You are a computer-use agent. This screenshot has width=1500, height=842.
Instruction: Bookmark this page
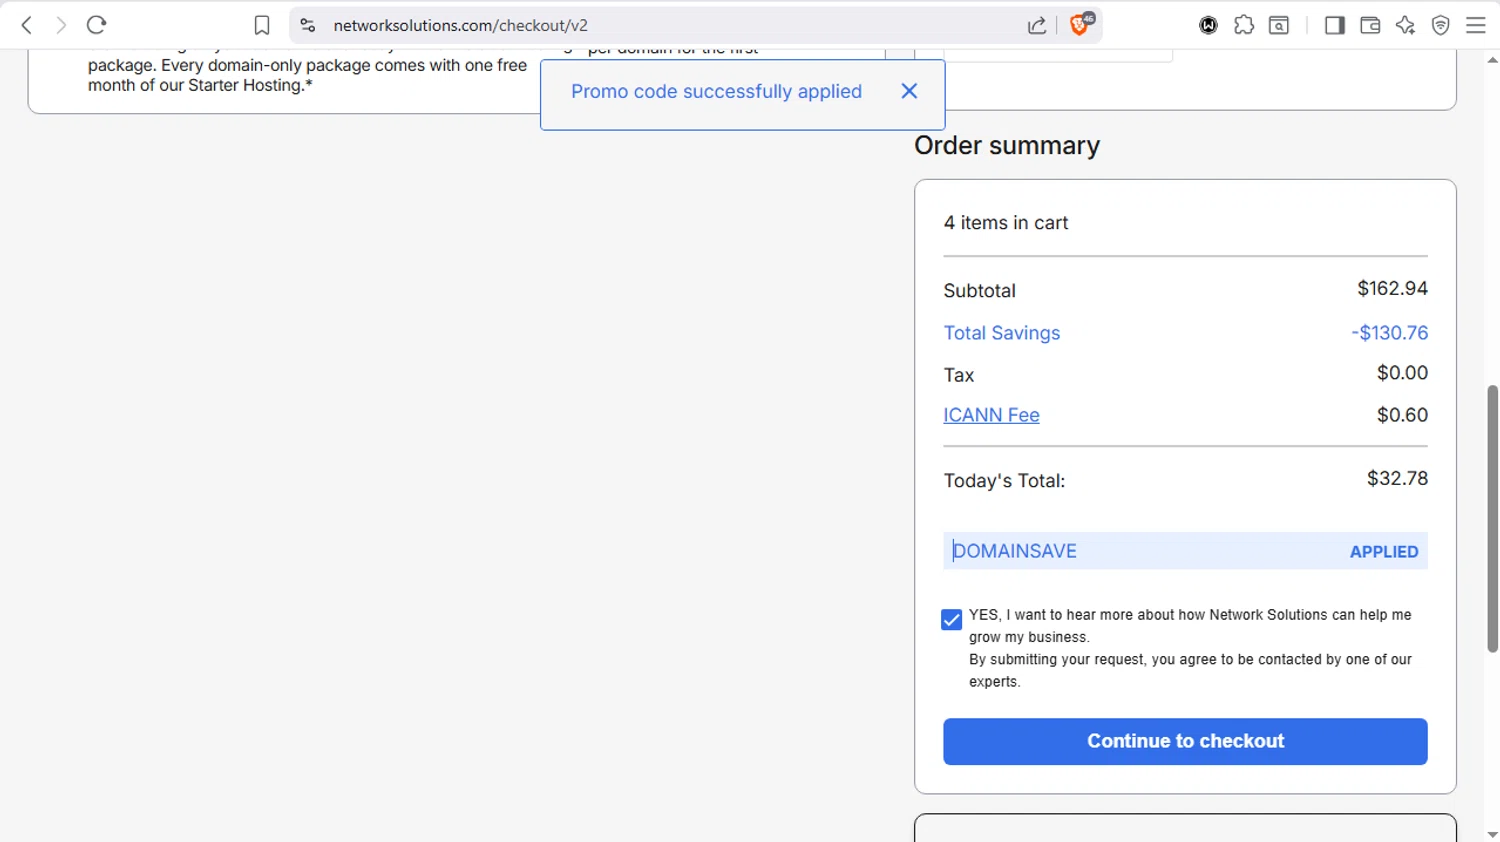[262, 25]
